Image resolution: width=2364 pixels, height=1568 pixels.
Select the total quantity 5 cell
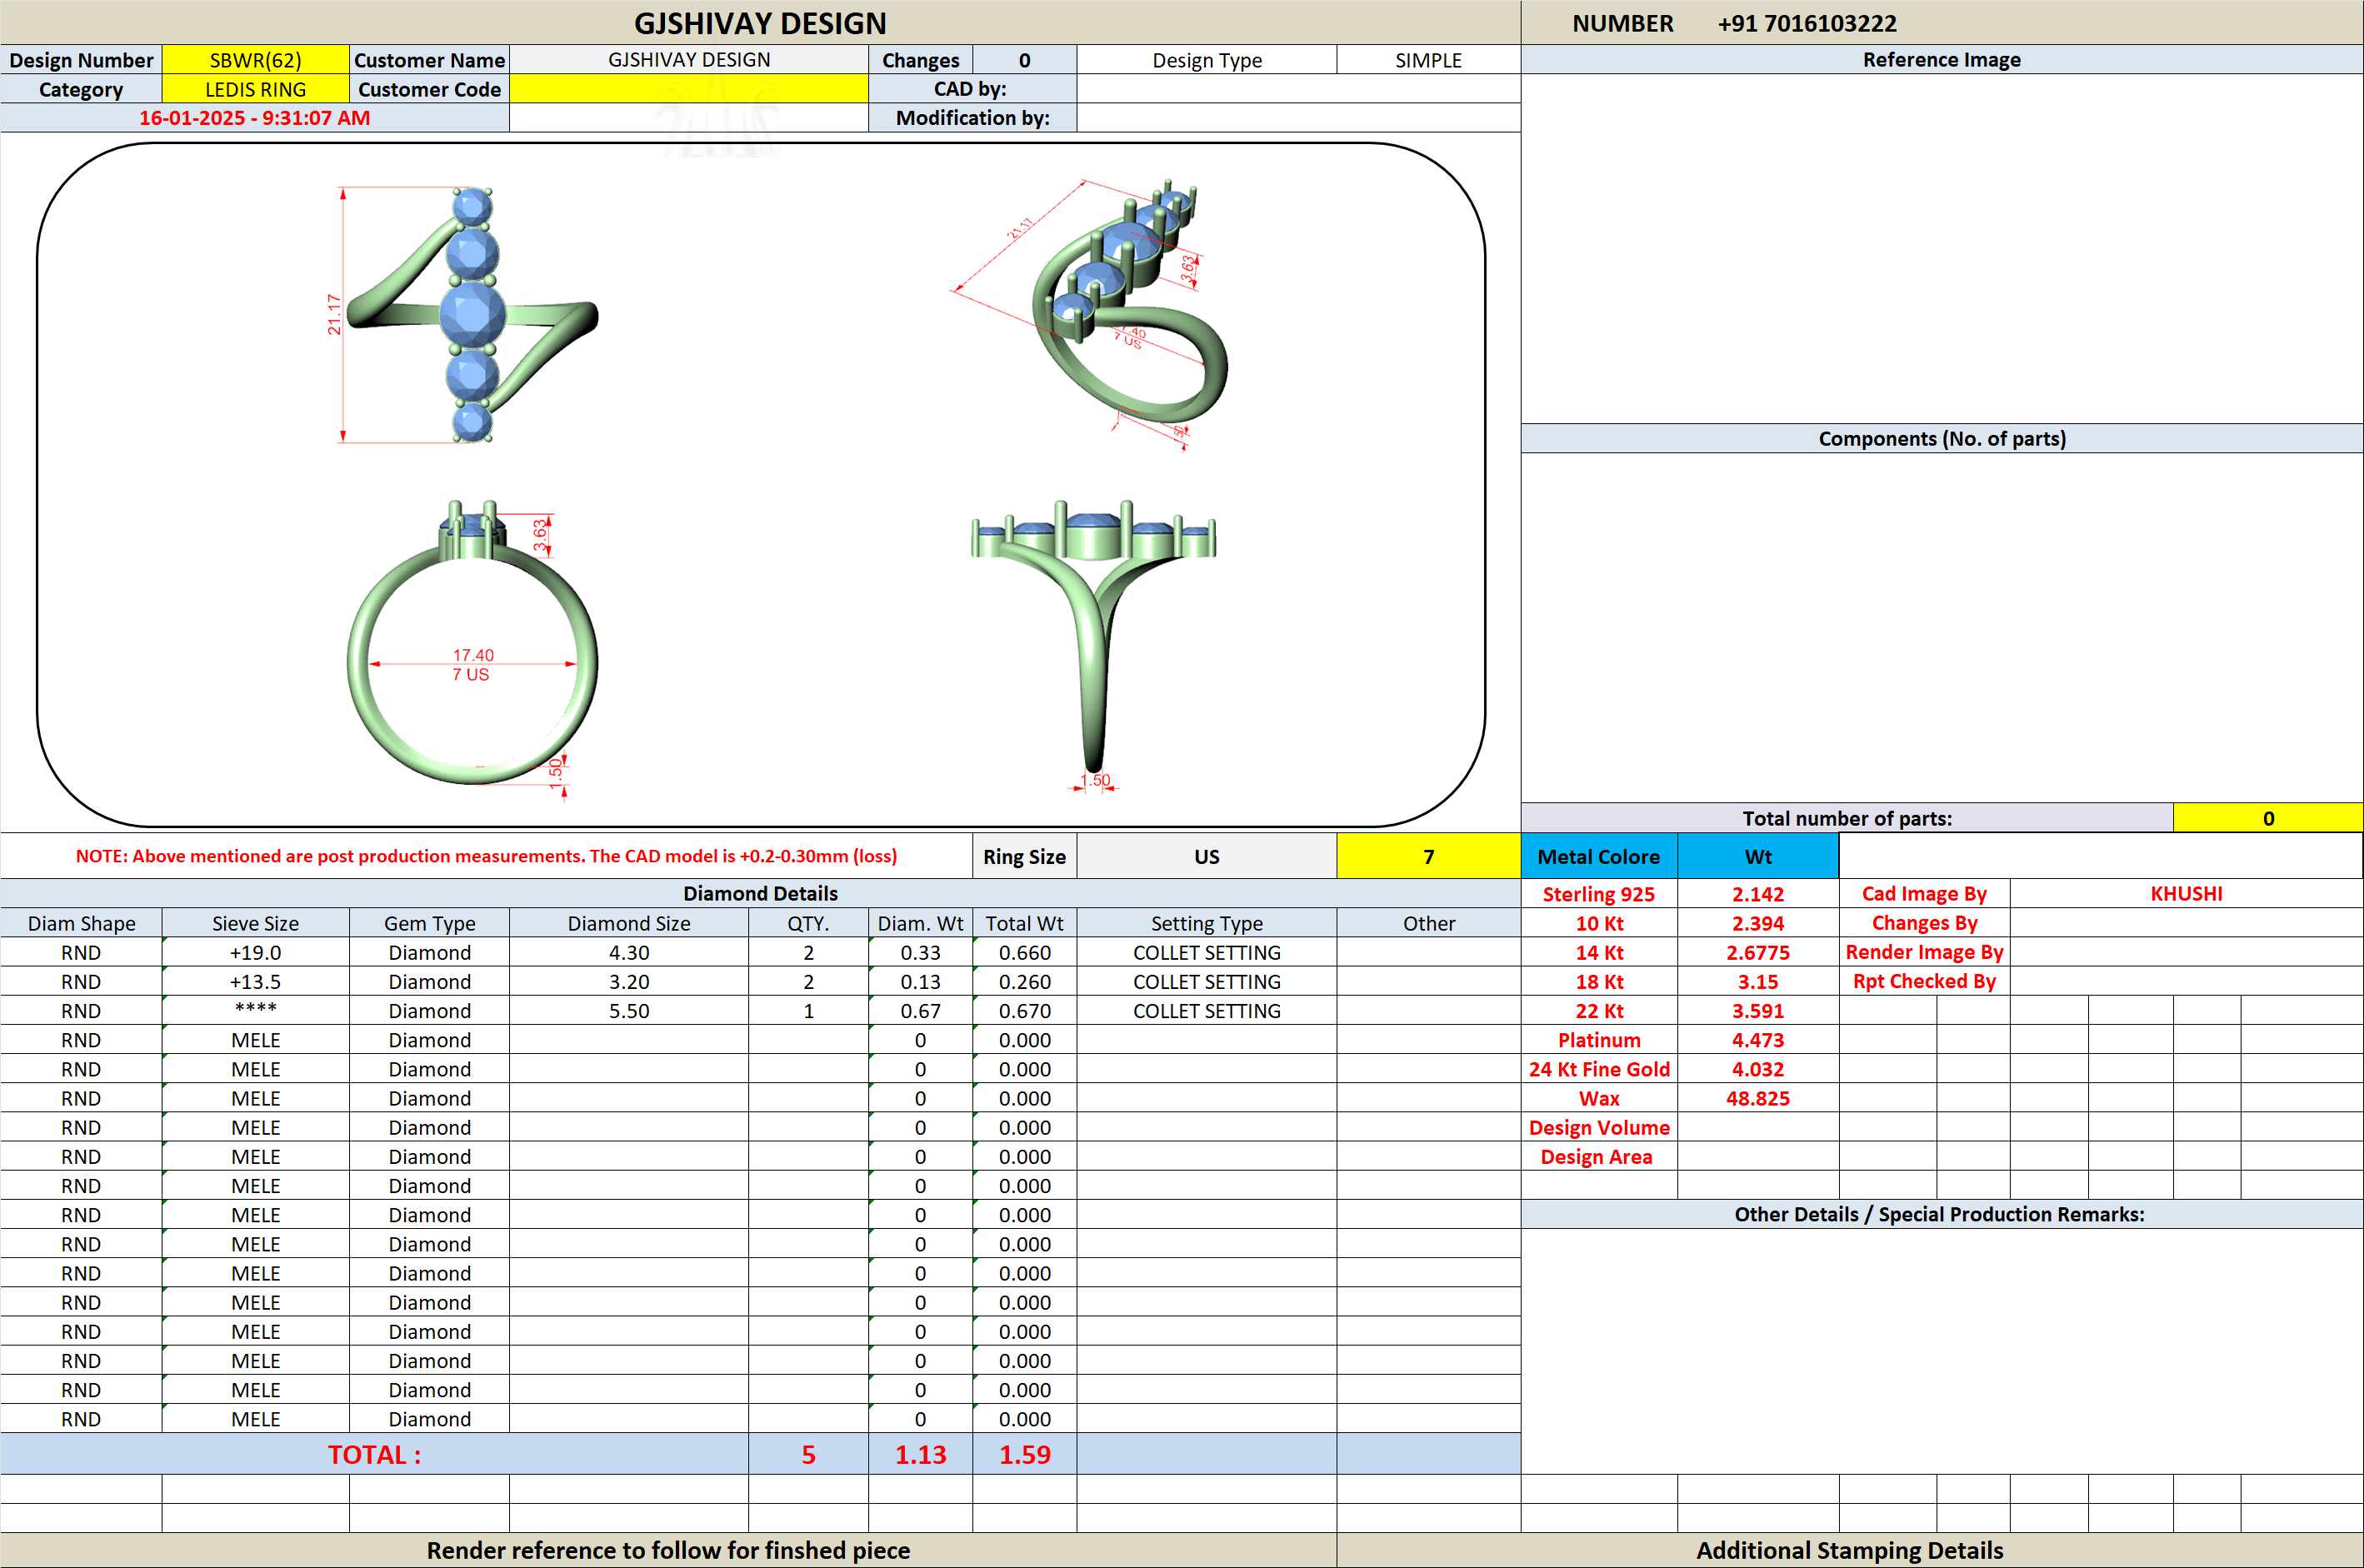coord(808,1454)
